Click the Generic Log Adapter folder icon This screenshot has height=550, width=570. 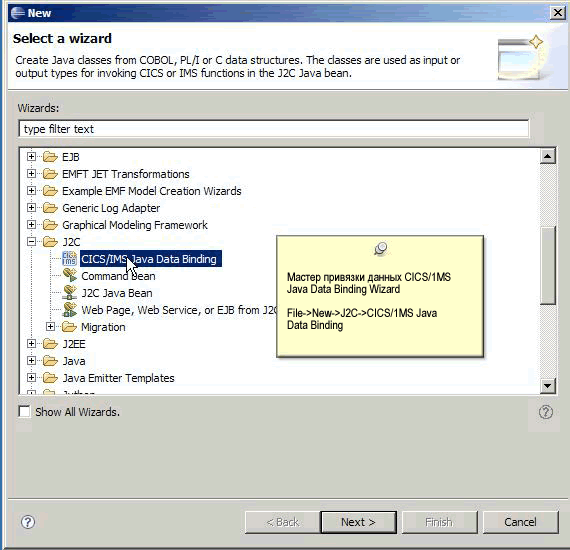point(50,208)
